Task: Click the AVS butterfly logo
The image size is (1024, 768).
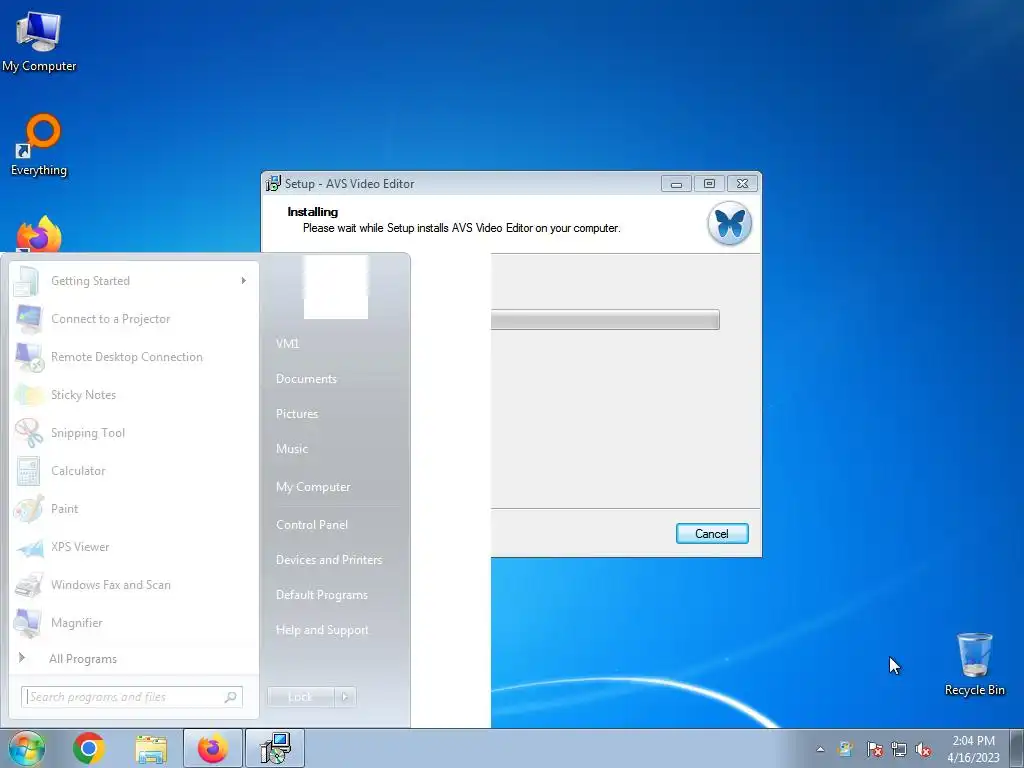Action: click(x=729, y=224)
